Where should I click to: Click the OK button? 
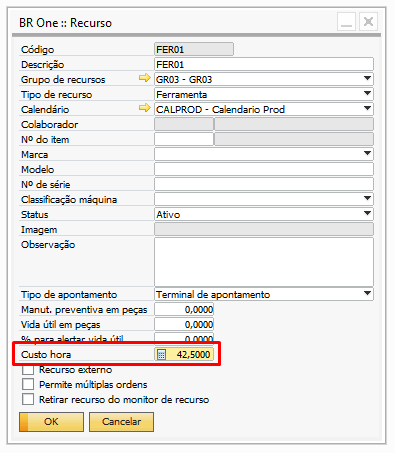51,422
